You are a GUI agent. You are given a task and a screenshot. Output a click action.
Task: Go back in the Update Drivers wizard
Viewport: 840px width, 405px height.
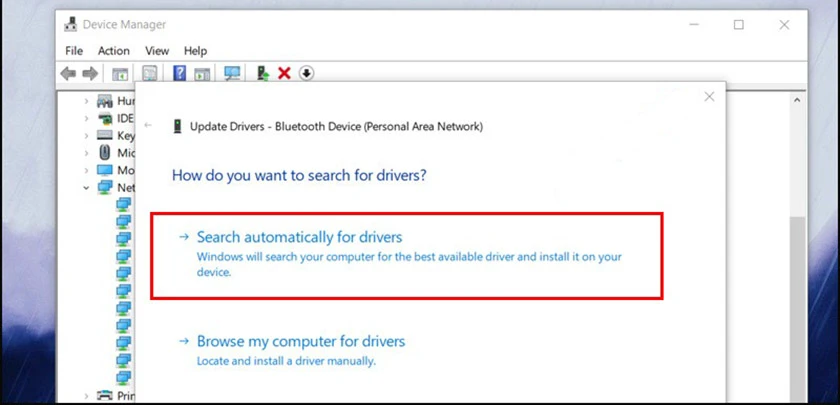[148, 125]
